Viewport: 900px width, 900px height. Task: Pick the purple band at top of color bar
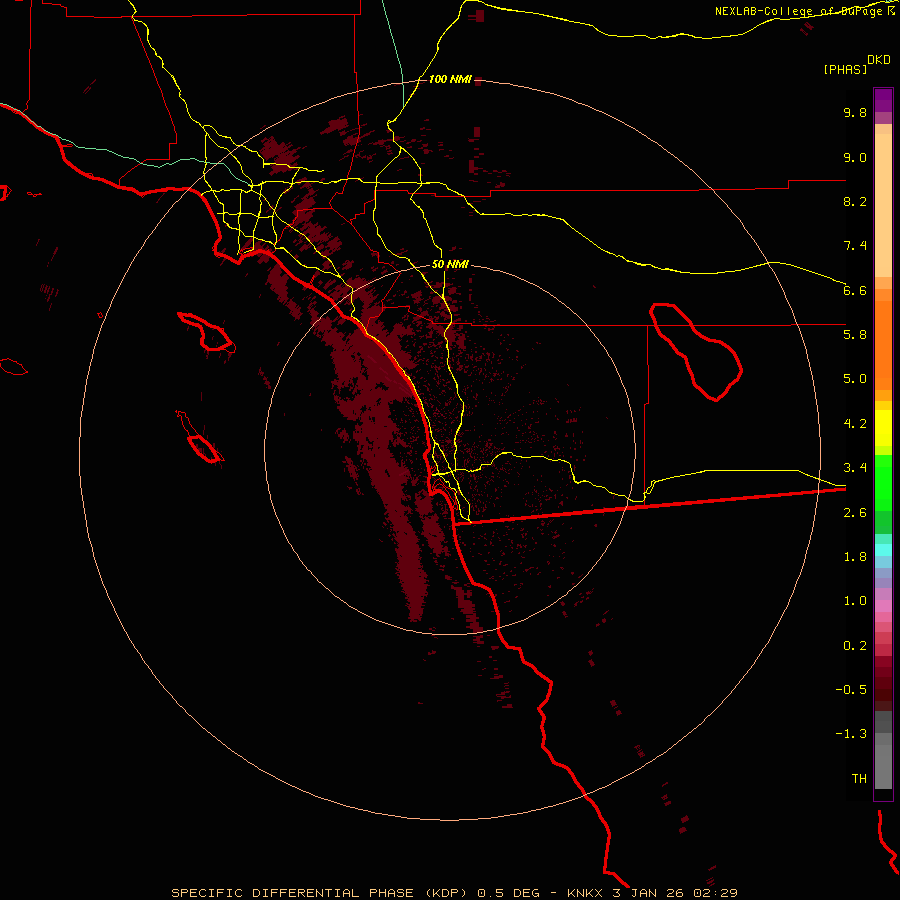click(883, 100)
